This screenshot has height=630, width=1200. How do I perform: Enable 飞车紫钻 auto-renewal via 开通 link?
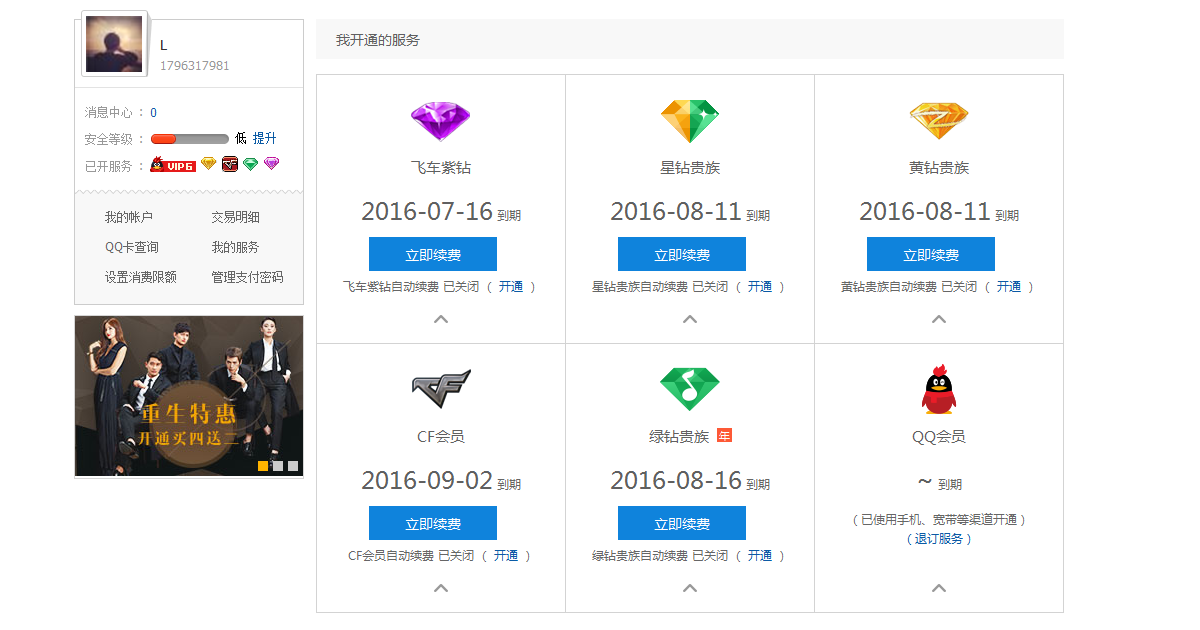511,287
